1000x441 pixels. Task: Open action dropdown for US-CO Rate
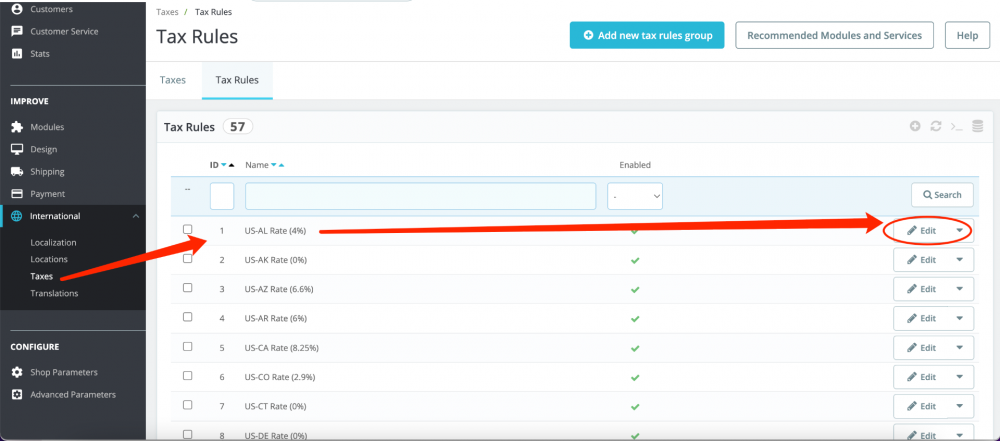[x=960, y=377]
